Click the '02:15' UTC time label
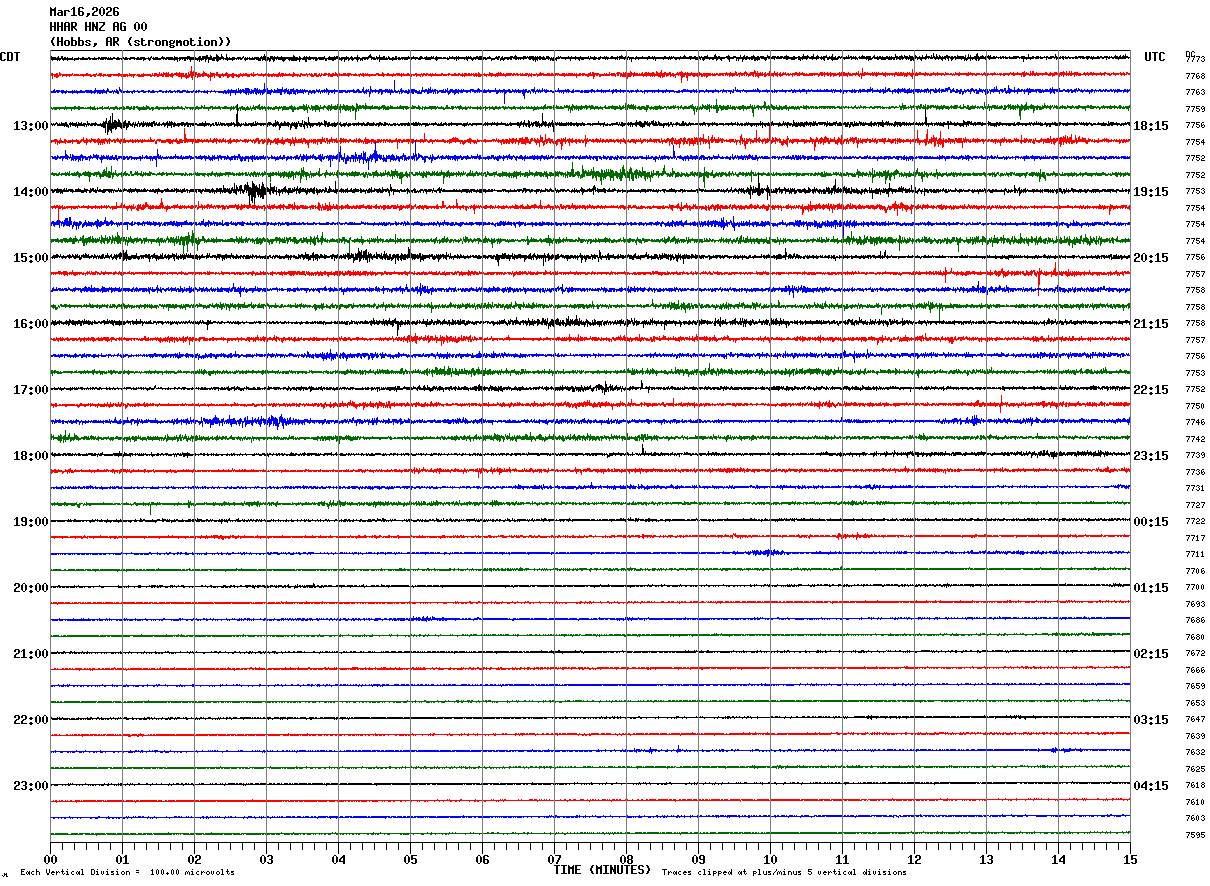This screenshot has height=886, width=1210. click(x=1151, y=654)
